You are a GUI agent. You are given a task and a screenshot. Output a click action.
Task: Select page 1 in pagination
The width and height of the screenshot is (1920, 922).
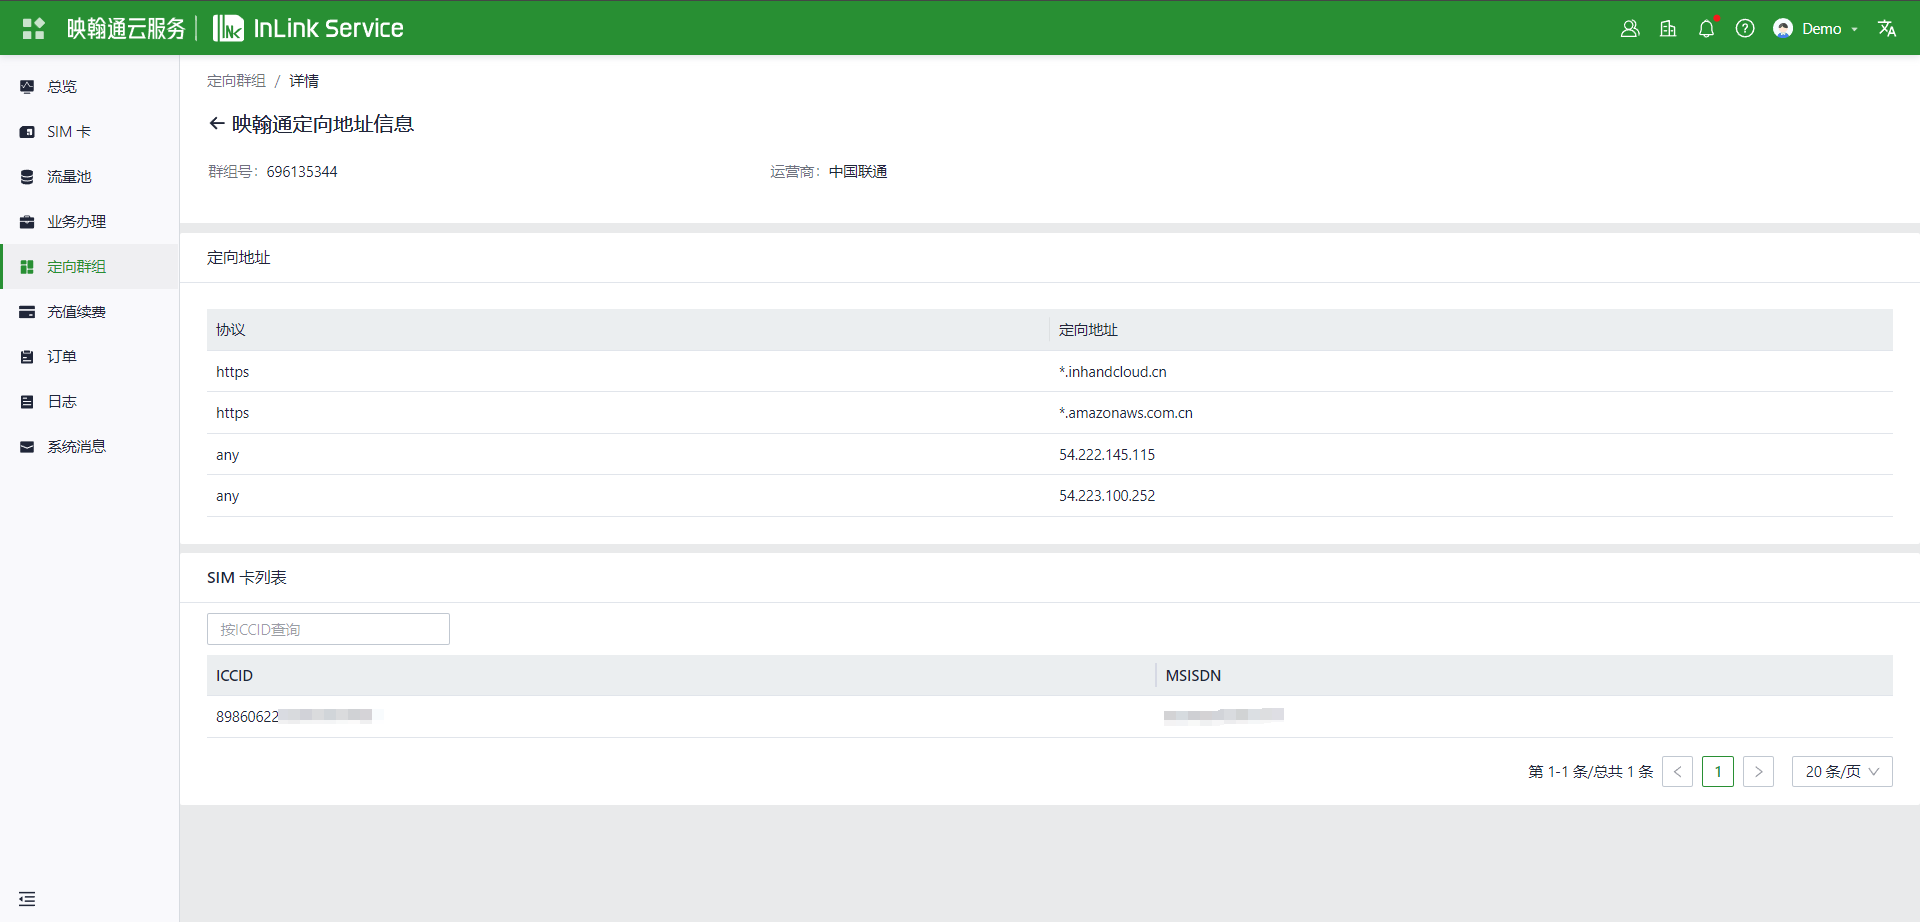tap(1718, 772)
